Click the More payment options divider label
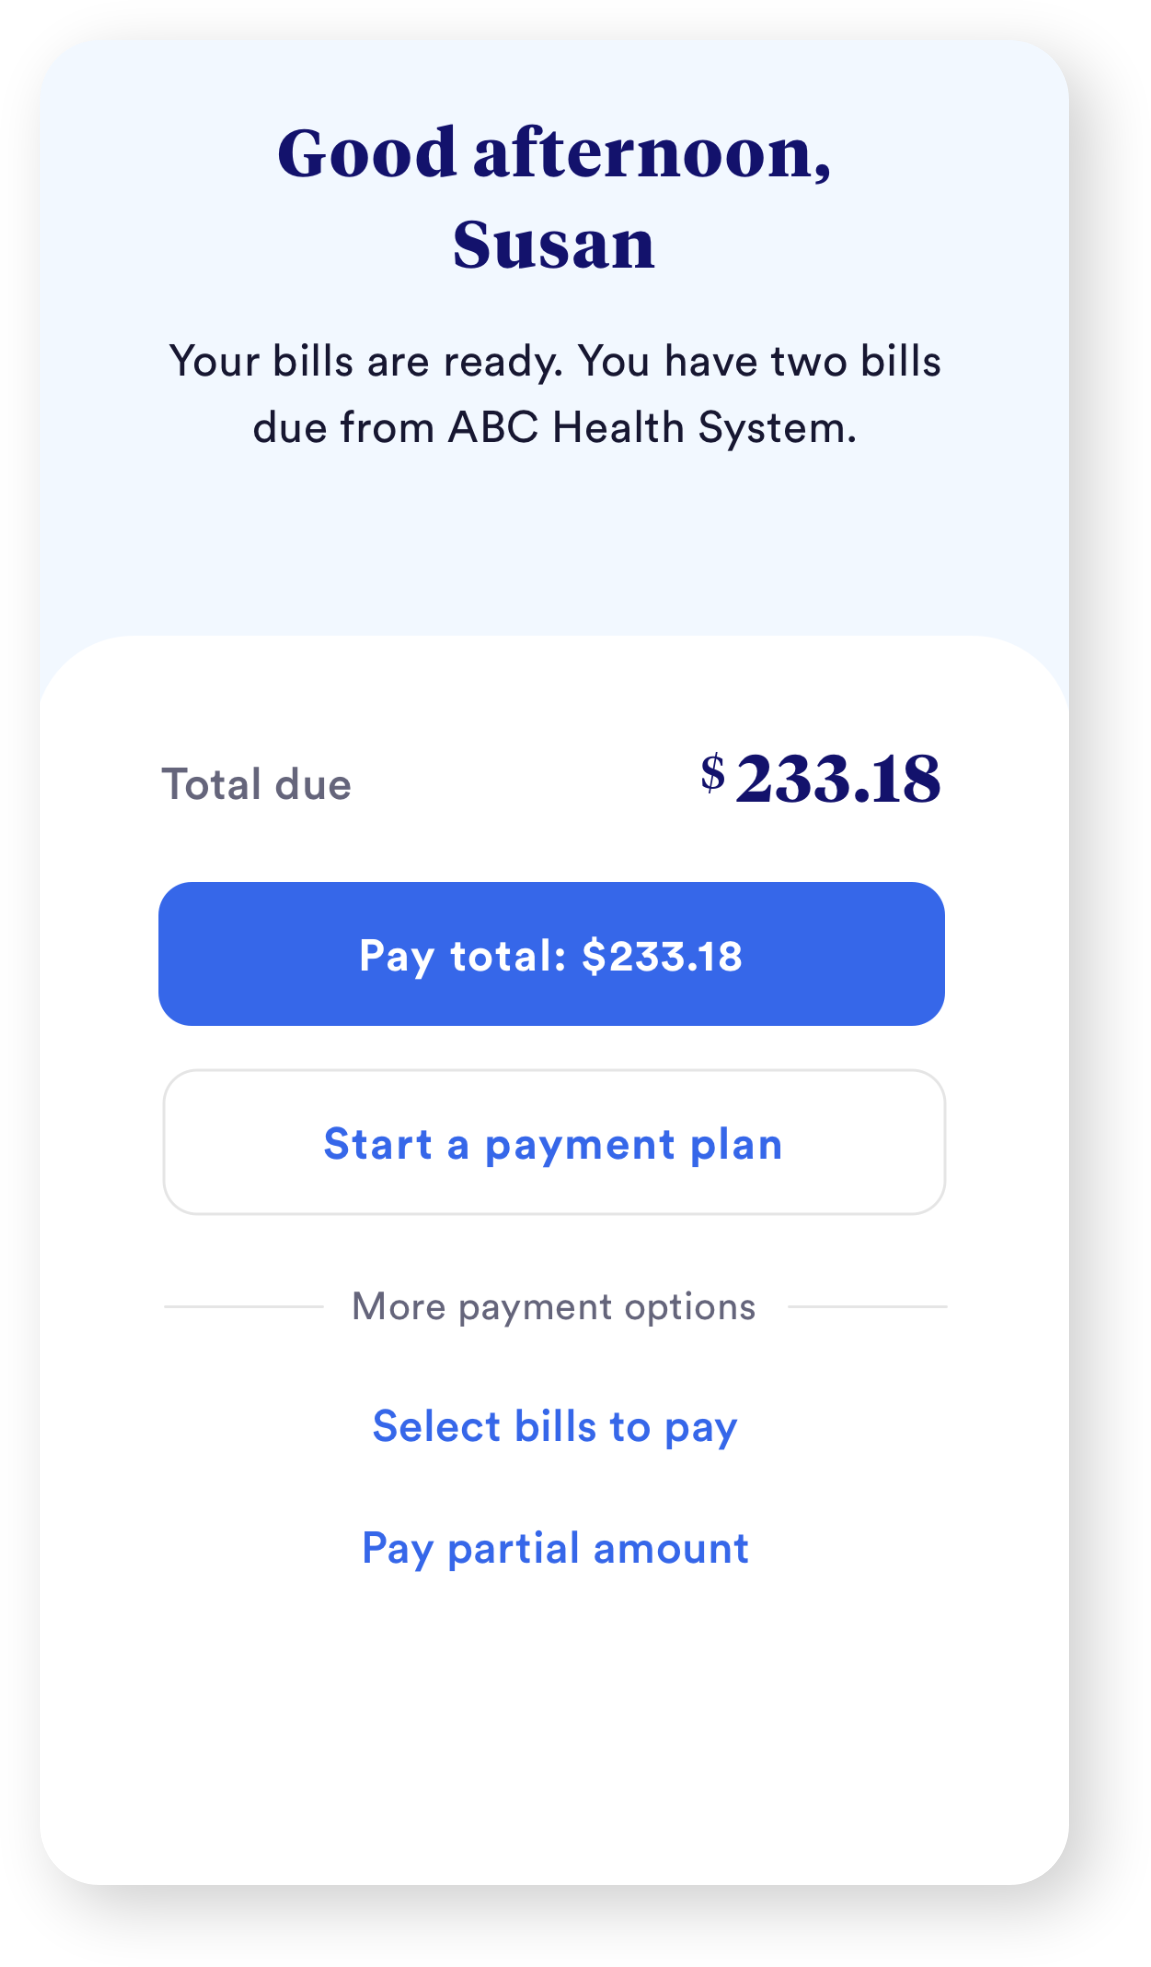Viewport: 1151px width, 1967px height. tap(554, 1306)
